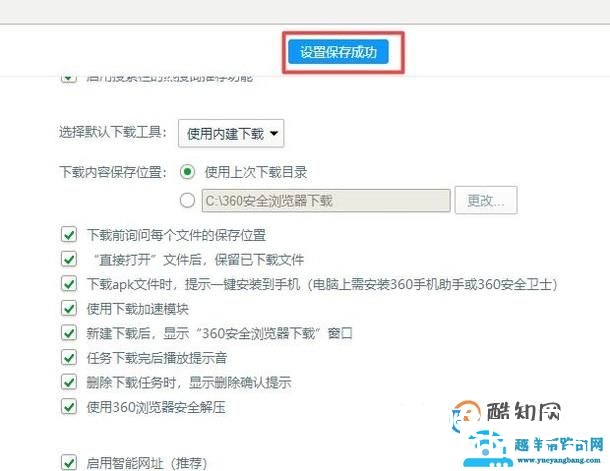Click the 选择默认下载工具 label
The image size is (610, 471).
click(x=112, y=132)
